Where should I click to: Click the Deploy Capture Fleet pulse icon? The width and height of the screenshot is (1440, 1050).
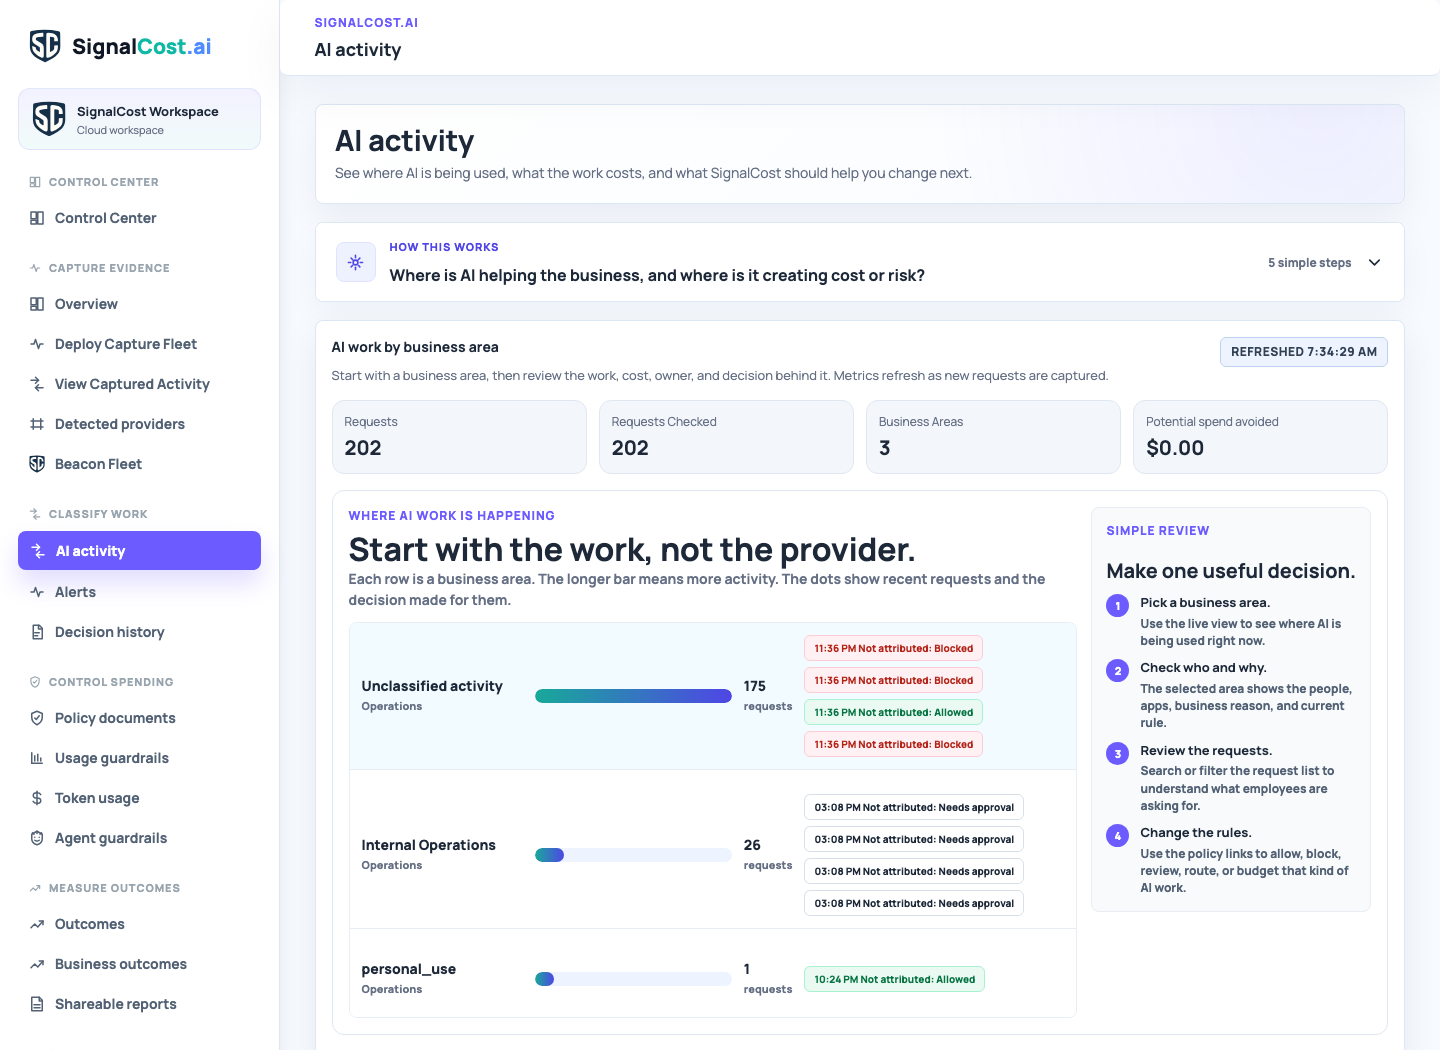pyautogui.click(x=37, y=344)
